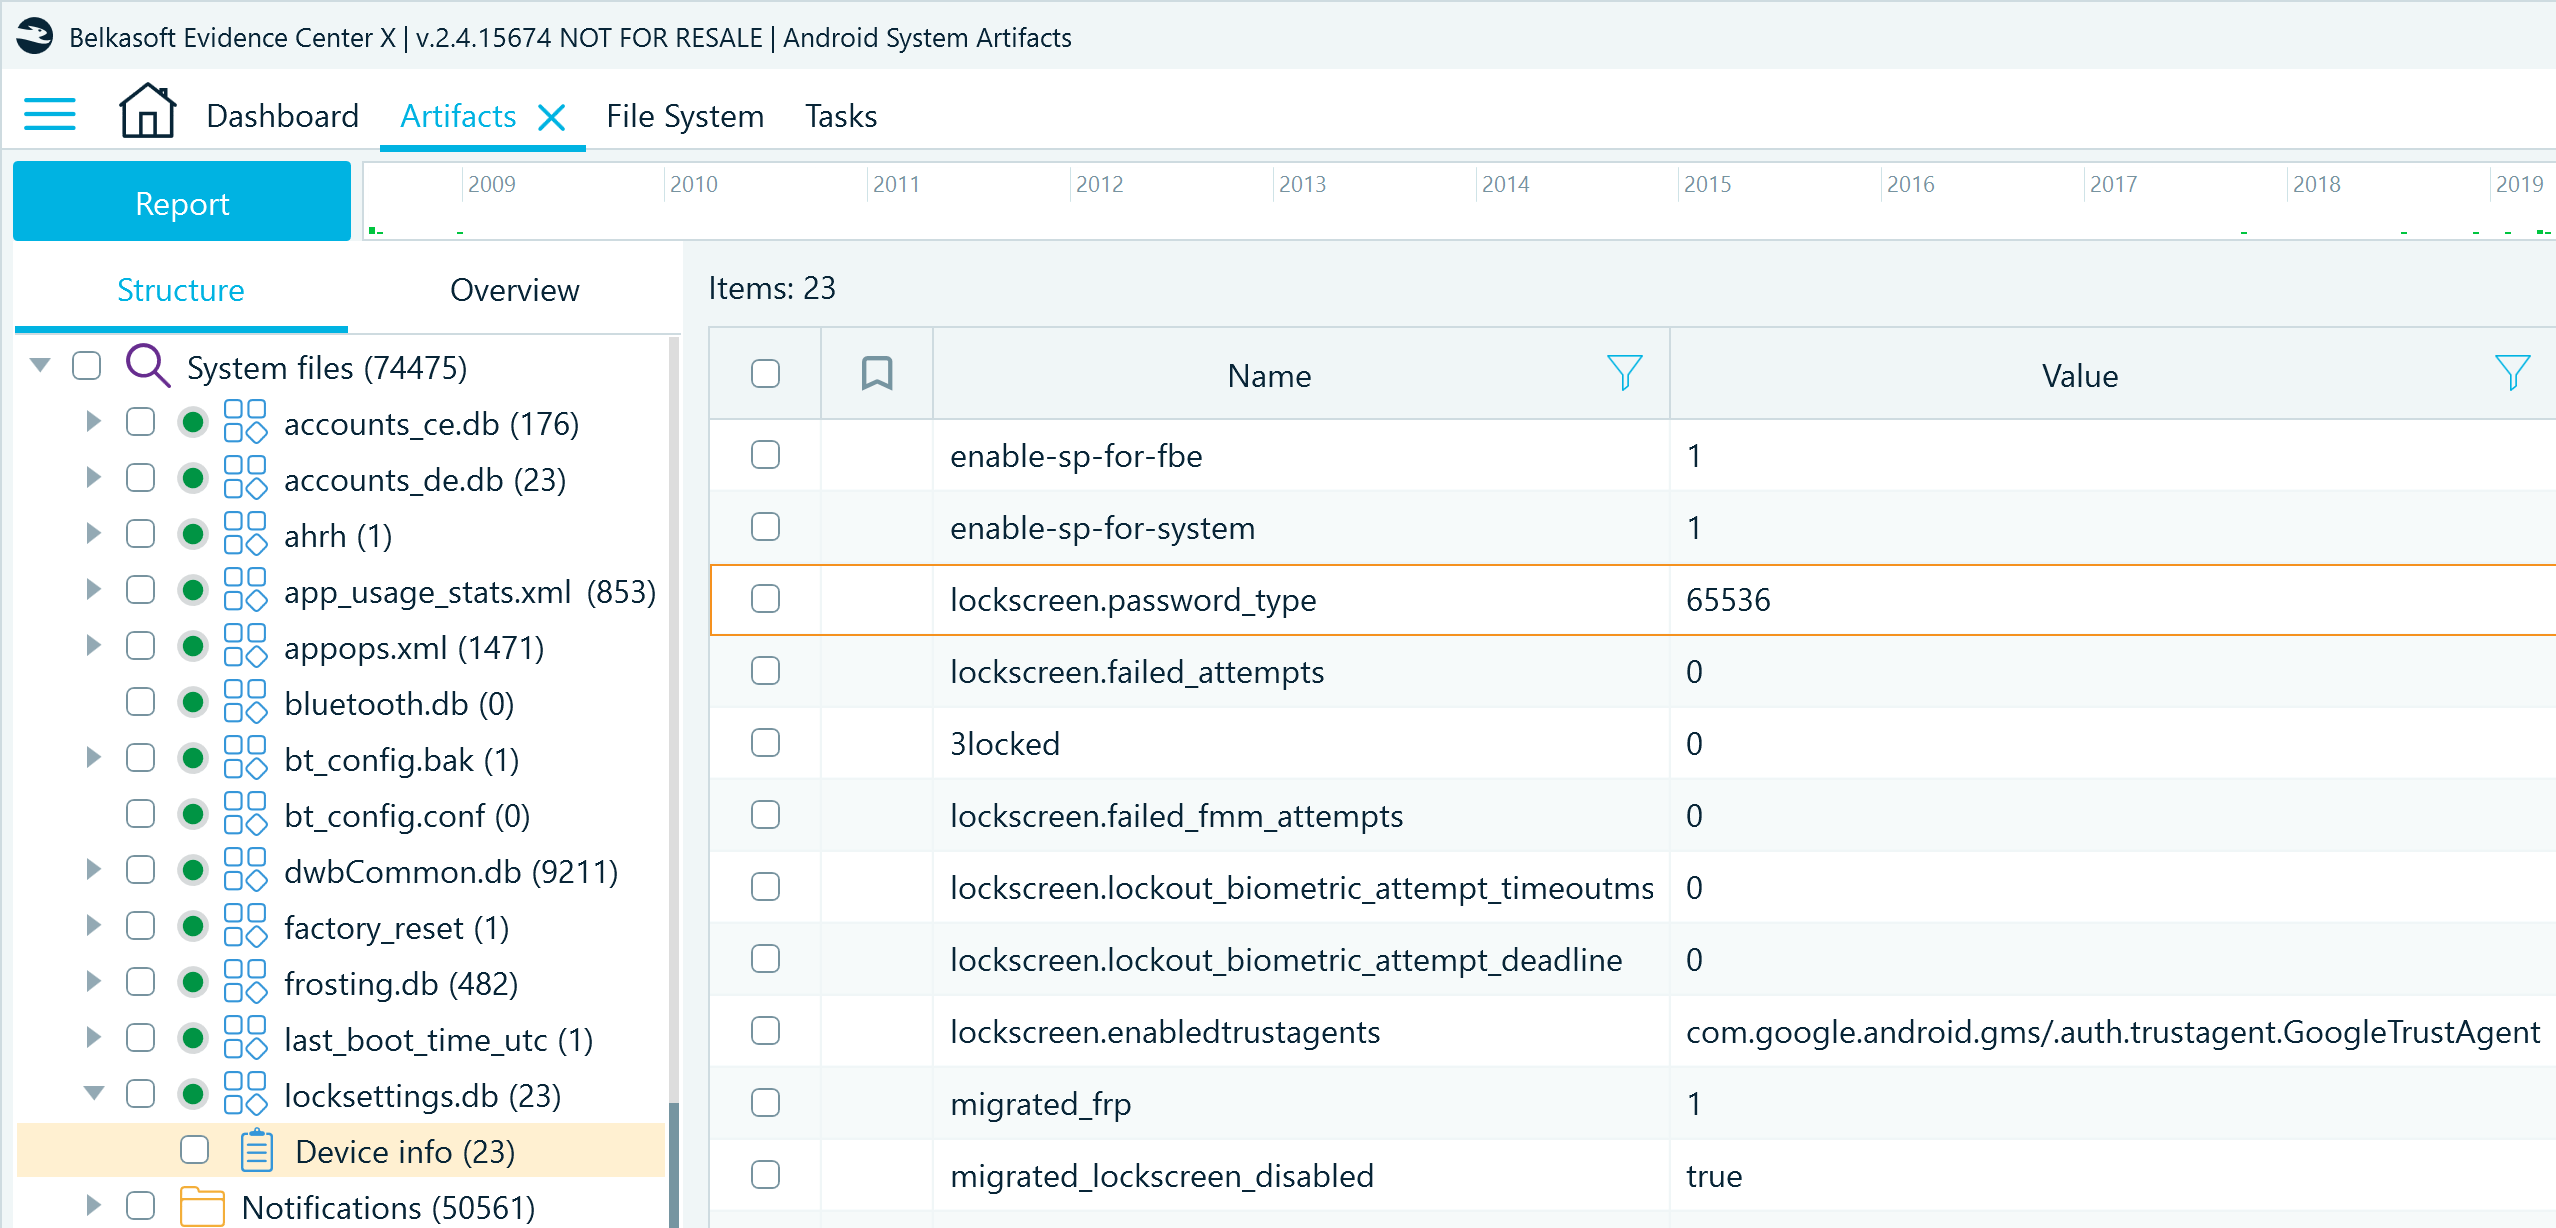Screen dimensions: 2556x1228
Task: Tick checkbox for lockscreen.password_type row
Action: coord(766,599)
